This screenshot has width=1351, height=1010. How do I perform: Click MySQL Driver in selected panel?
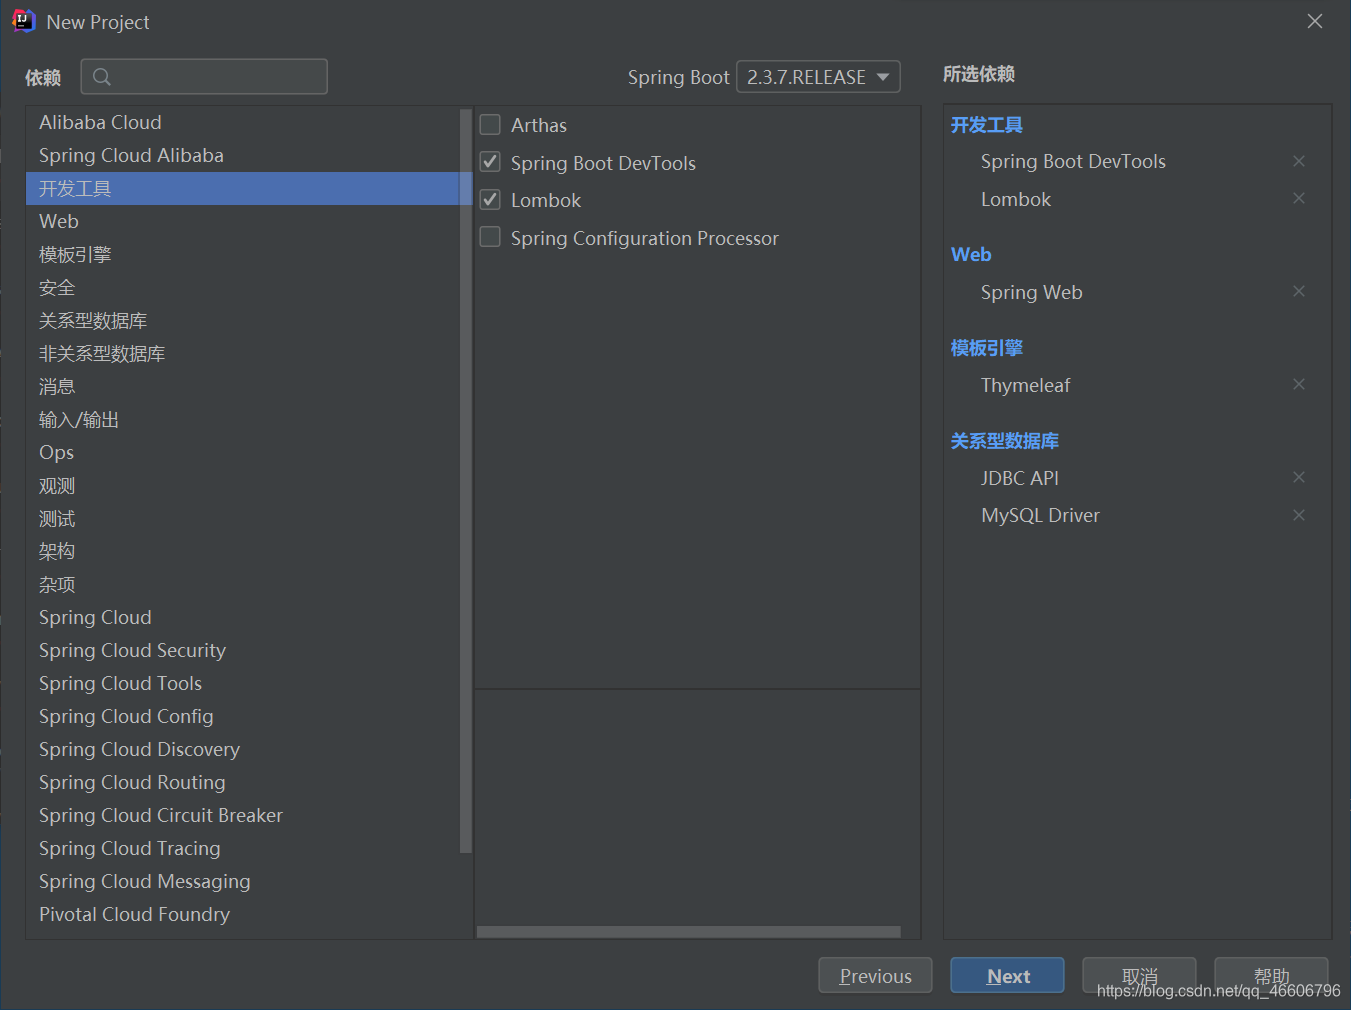point(1040,515)
